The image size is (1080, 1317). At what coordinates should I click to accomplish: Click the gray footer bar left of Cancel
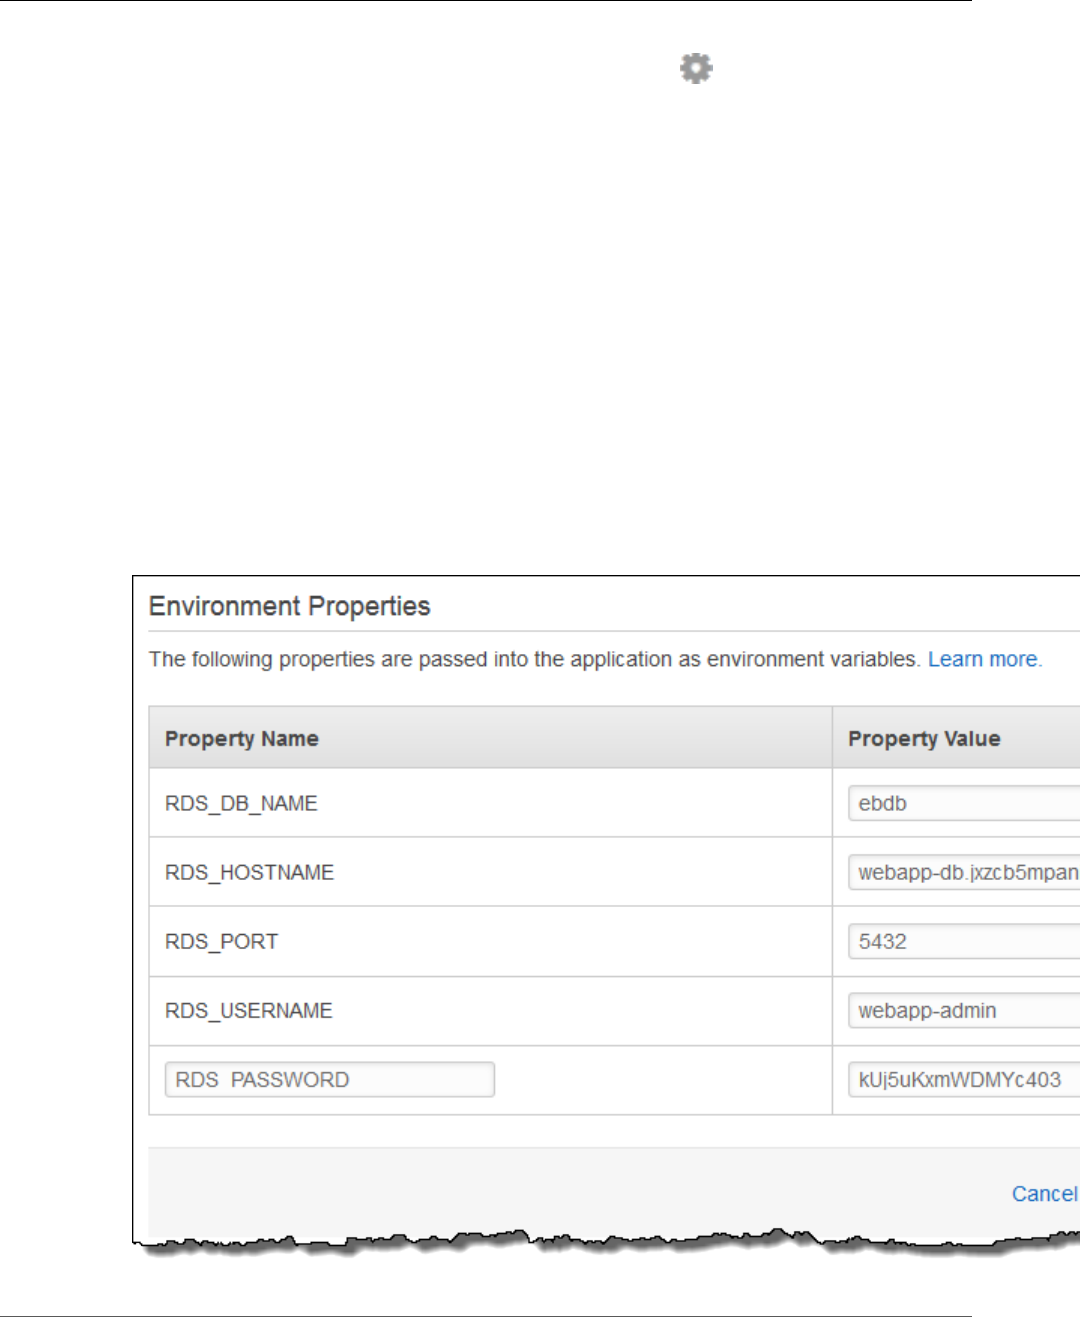(570, 1193)
